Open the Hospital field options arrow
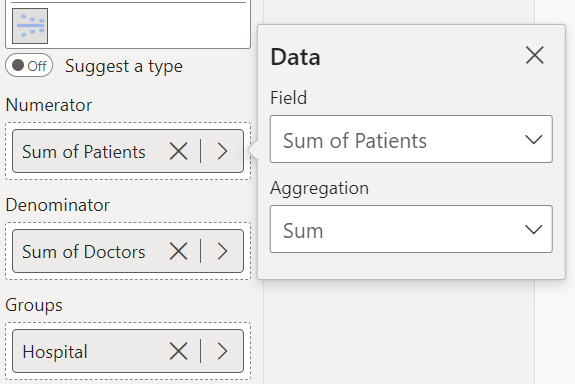The width and height of the screenshot is (575, 384). pos(222,351)
